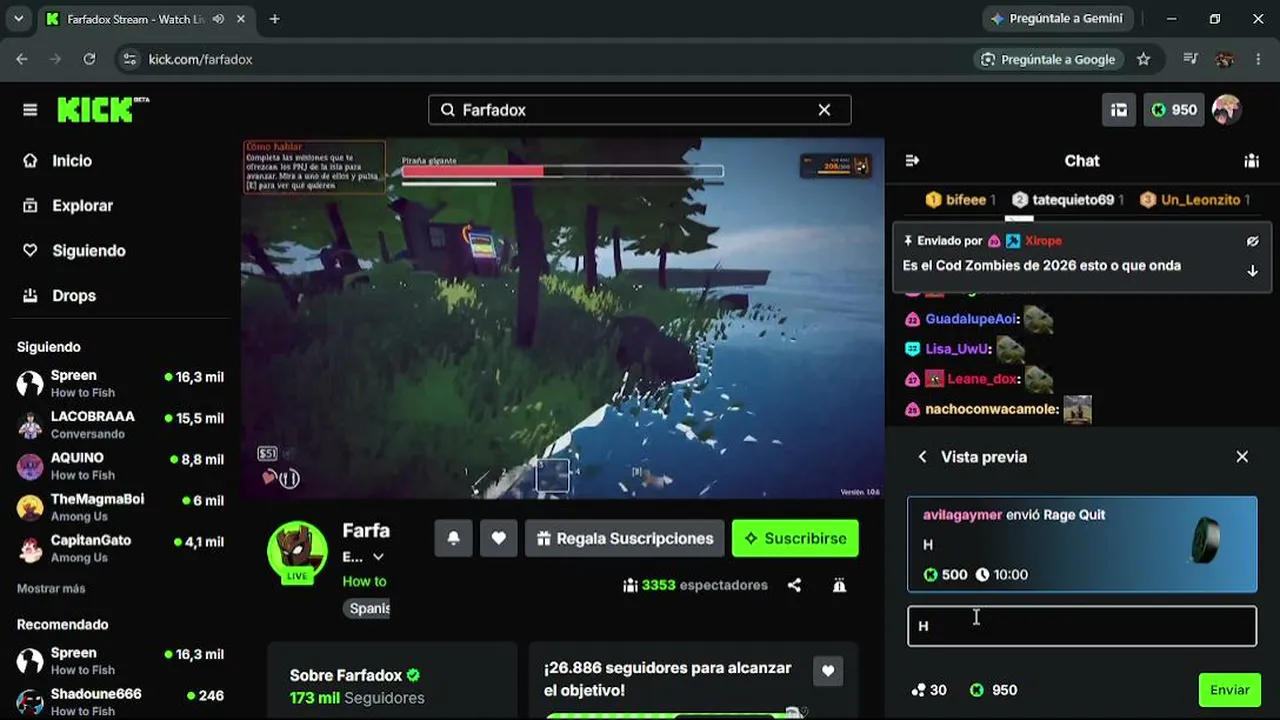Viewport: 1280px width, 720px height.
Task: Open TheMagmaBoi channel in sidebar
Action: [120, 507]
